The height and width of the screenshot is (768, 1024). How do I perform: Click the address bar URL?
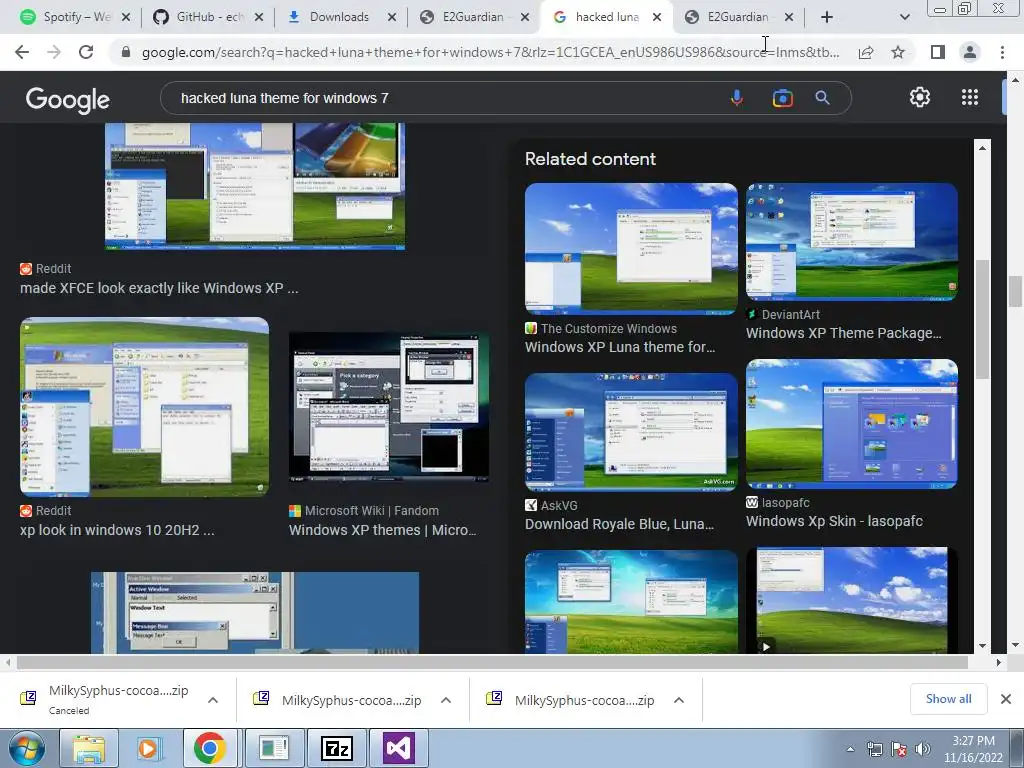pyautogui.click(x=490, y=52)
